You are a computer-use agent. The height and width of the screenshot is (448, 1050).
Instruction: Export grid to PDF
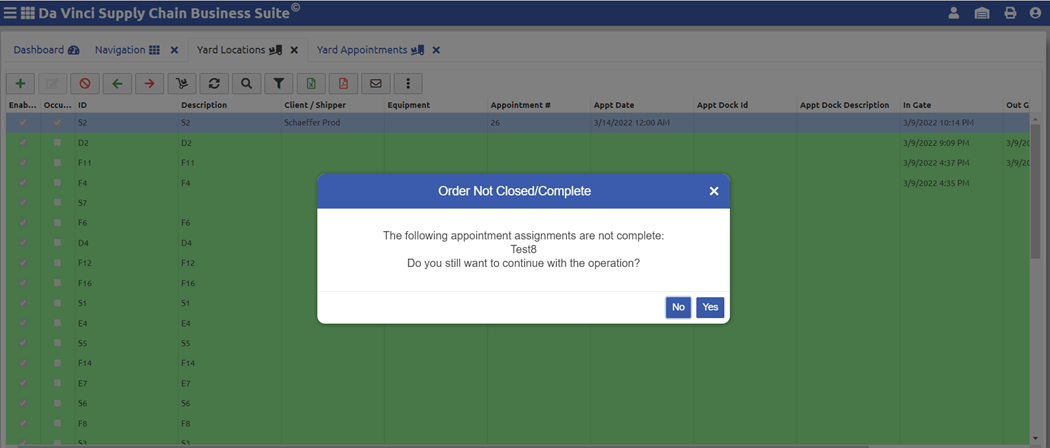pos(344,84)
